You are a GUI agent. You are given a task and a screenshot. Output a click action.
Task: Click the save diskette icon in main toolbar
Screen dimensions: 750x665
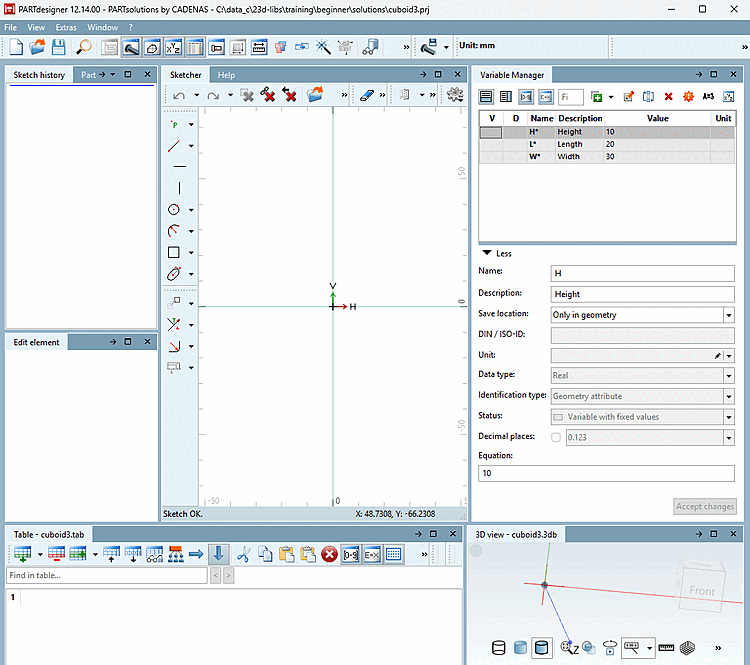(x=58, y=47)
